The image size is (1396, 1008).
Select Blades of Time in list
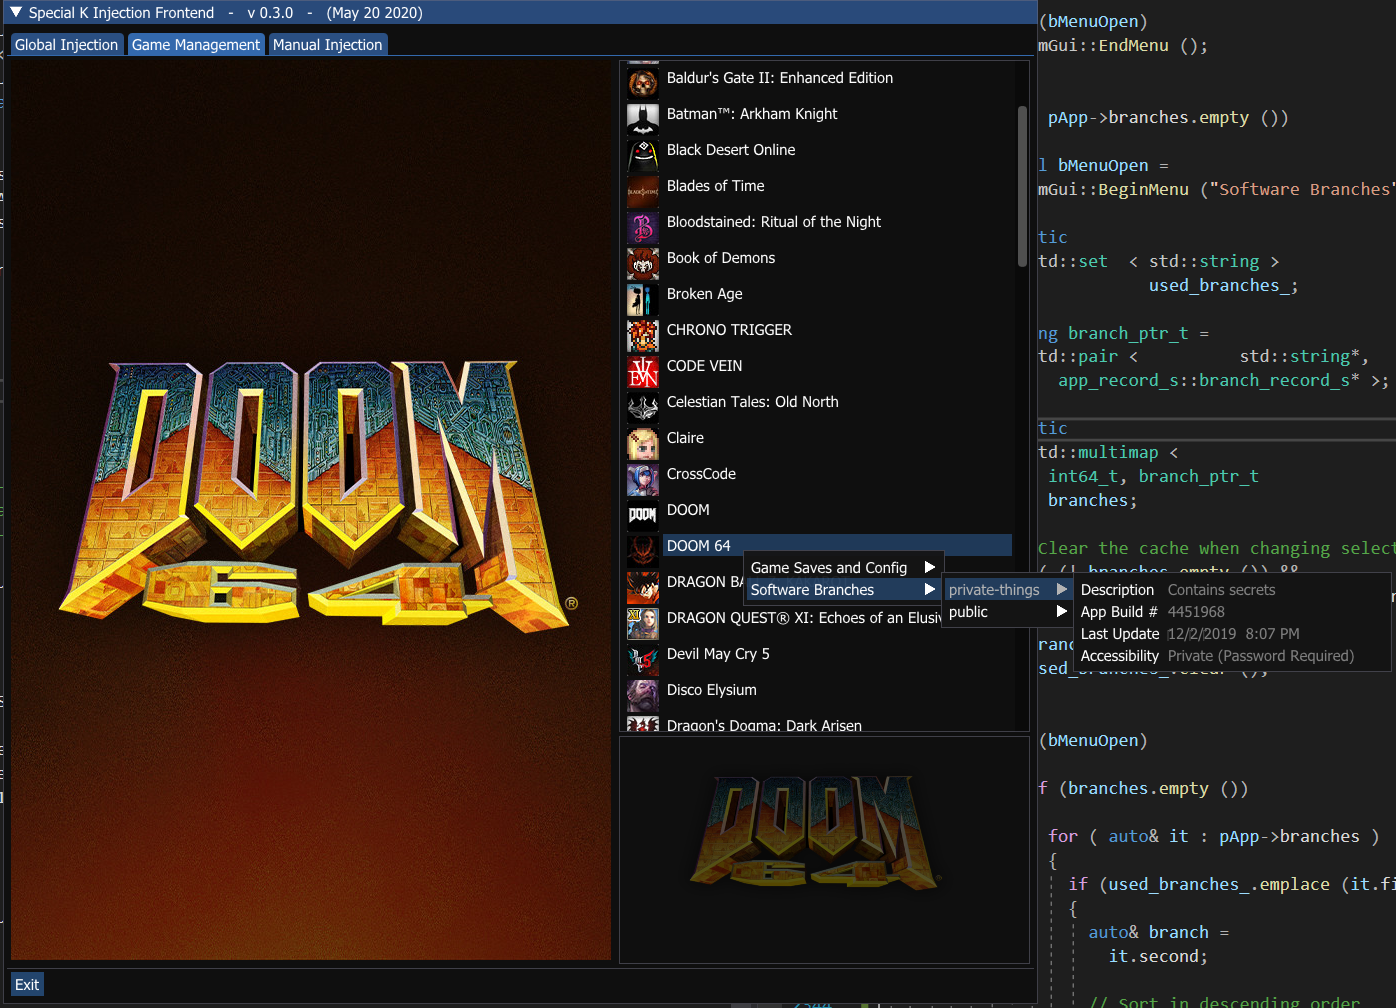pyautogui.click(x=716, y=186)
